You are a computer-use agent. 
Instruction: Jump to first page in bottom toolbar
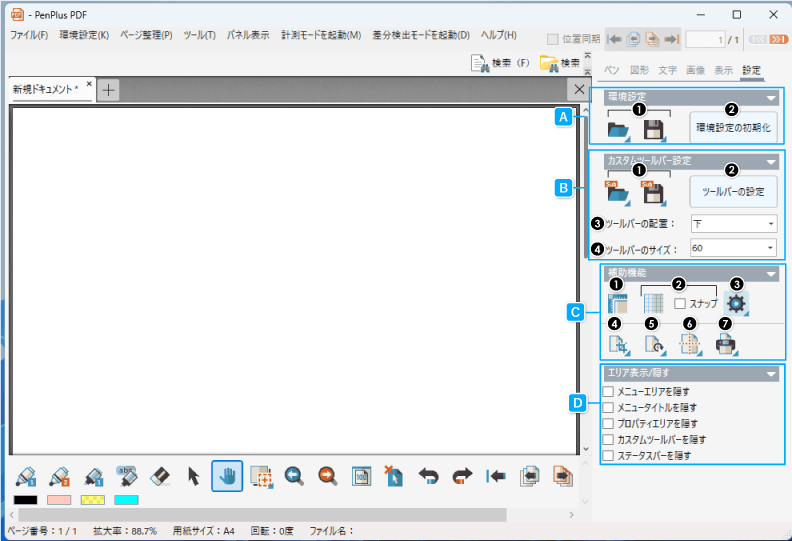pyautogui.click(x=496, y=476)
